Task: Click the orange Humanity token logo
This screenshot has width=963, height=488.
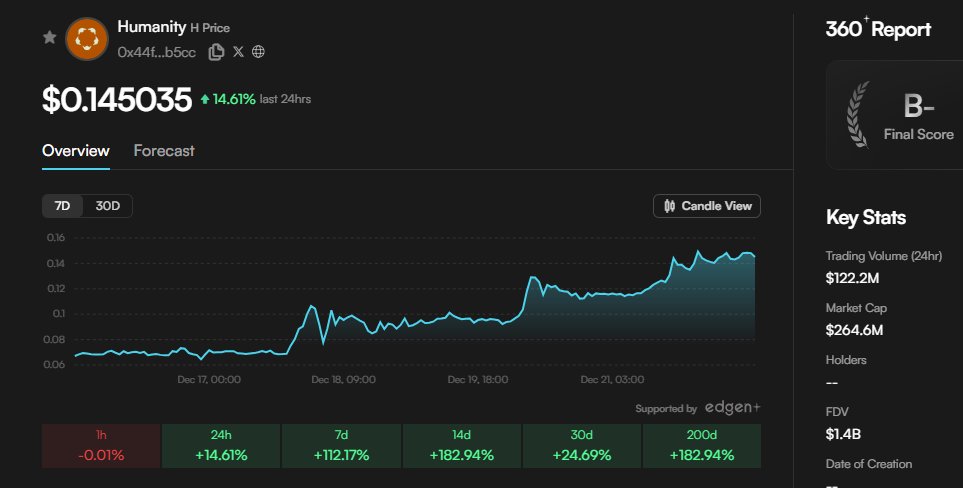Action: 86,38
